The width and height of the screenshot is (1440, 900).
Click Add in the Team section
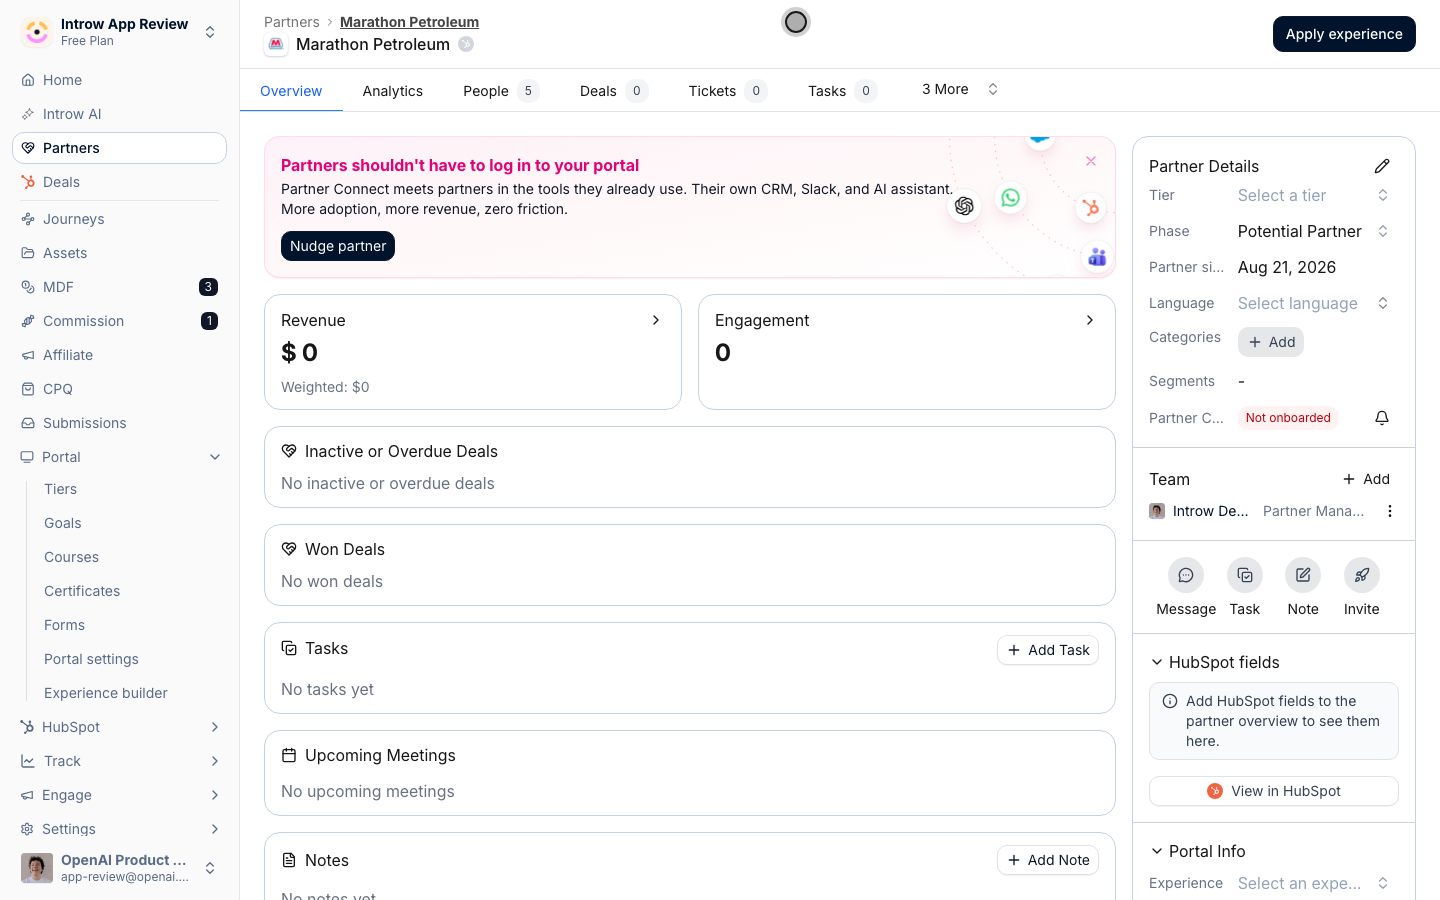1366,479
